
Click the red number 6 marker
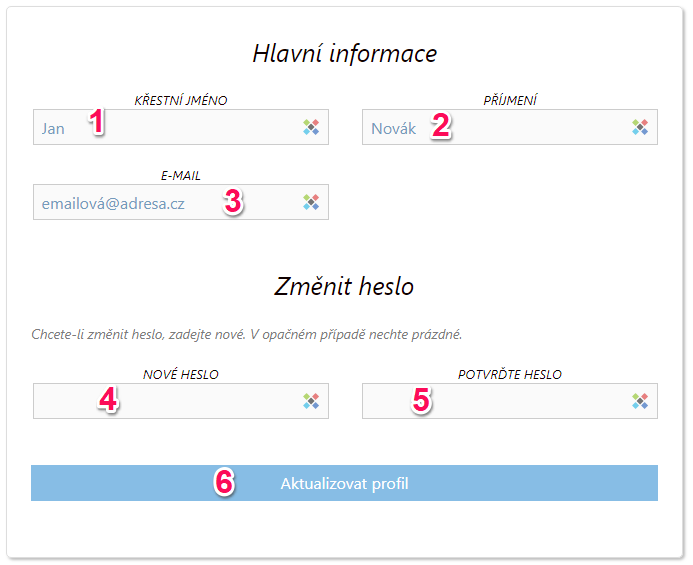pos(225,482)
